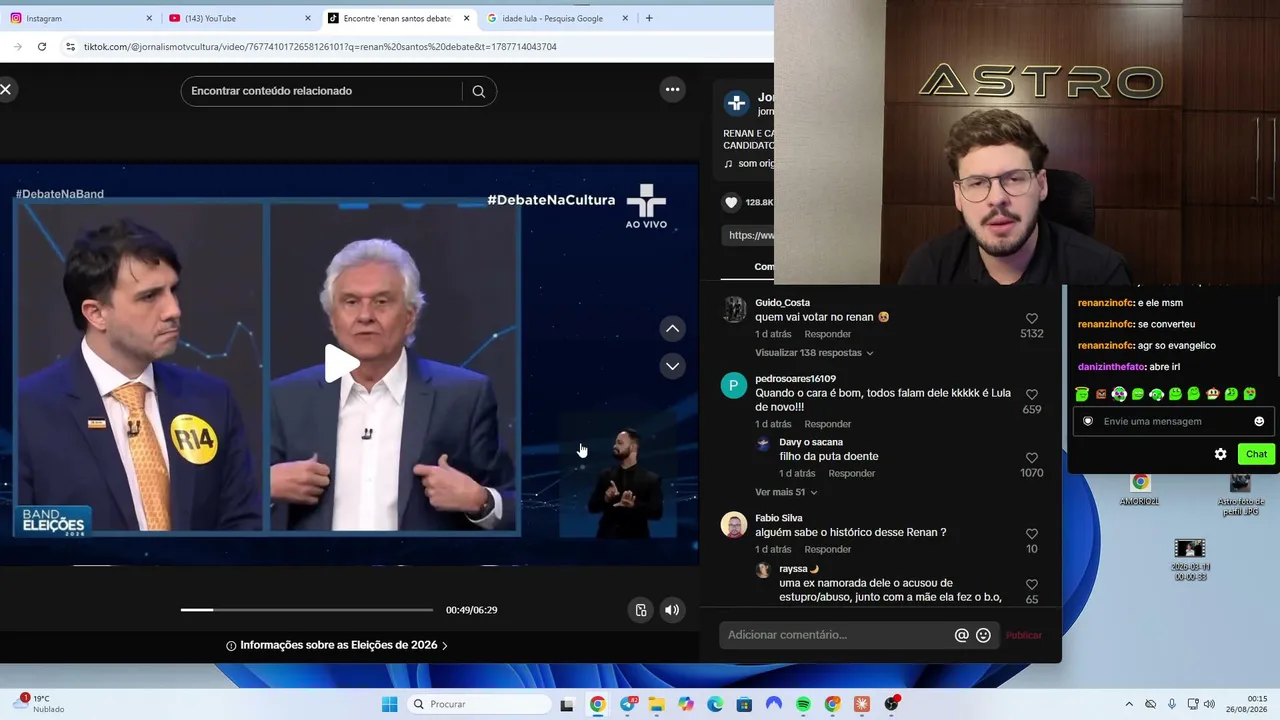Play the paused debate video
1280x720 pixels.
click(341, 364)
